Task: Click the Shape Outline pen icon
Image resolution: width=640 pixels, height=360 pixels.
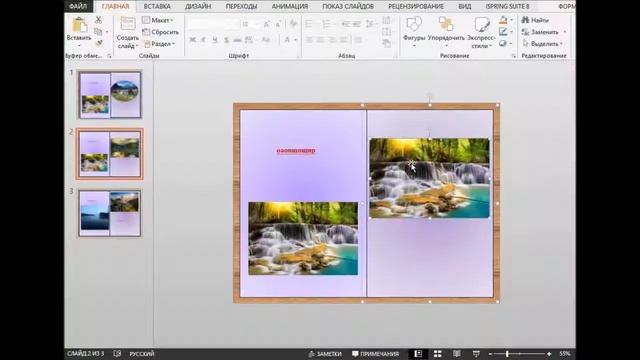Action: pos(503,31)
